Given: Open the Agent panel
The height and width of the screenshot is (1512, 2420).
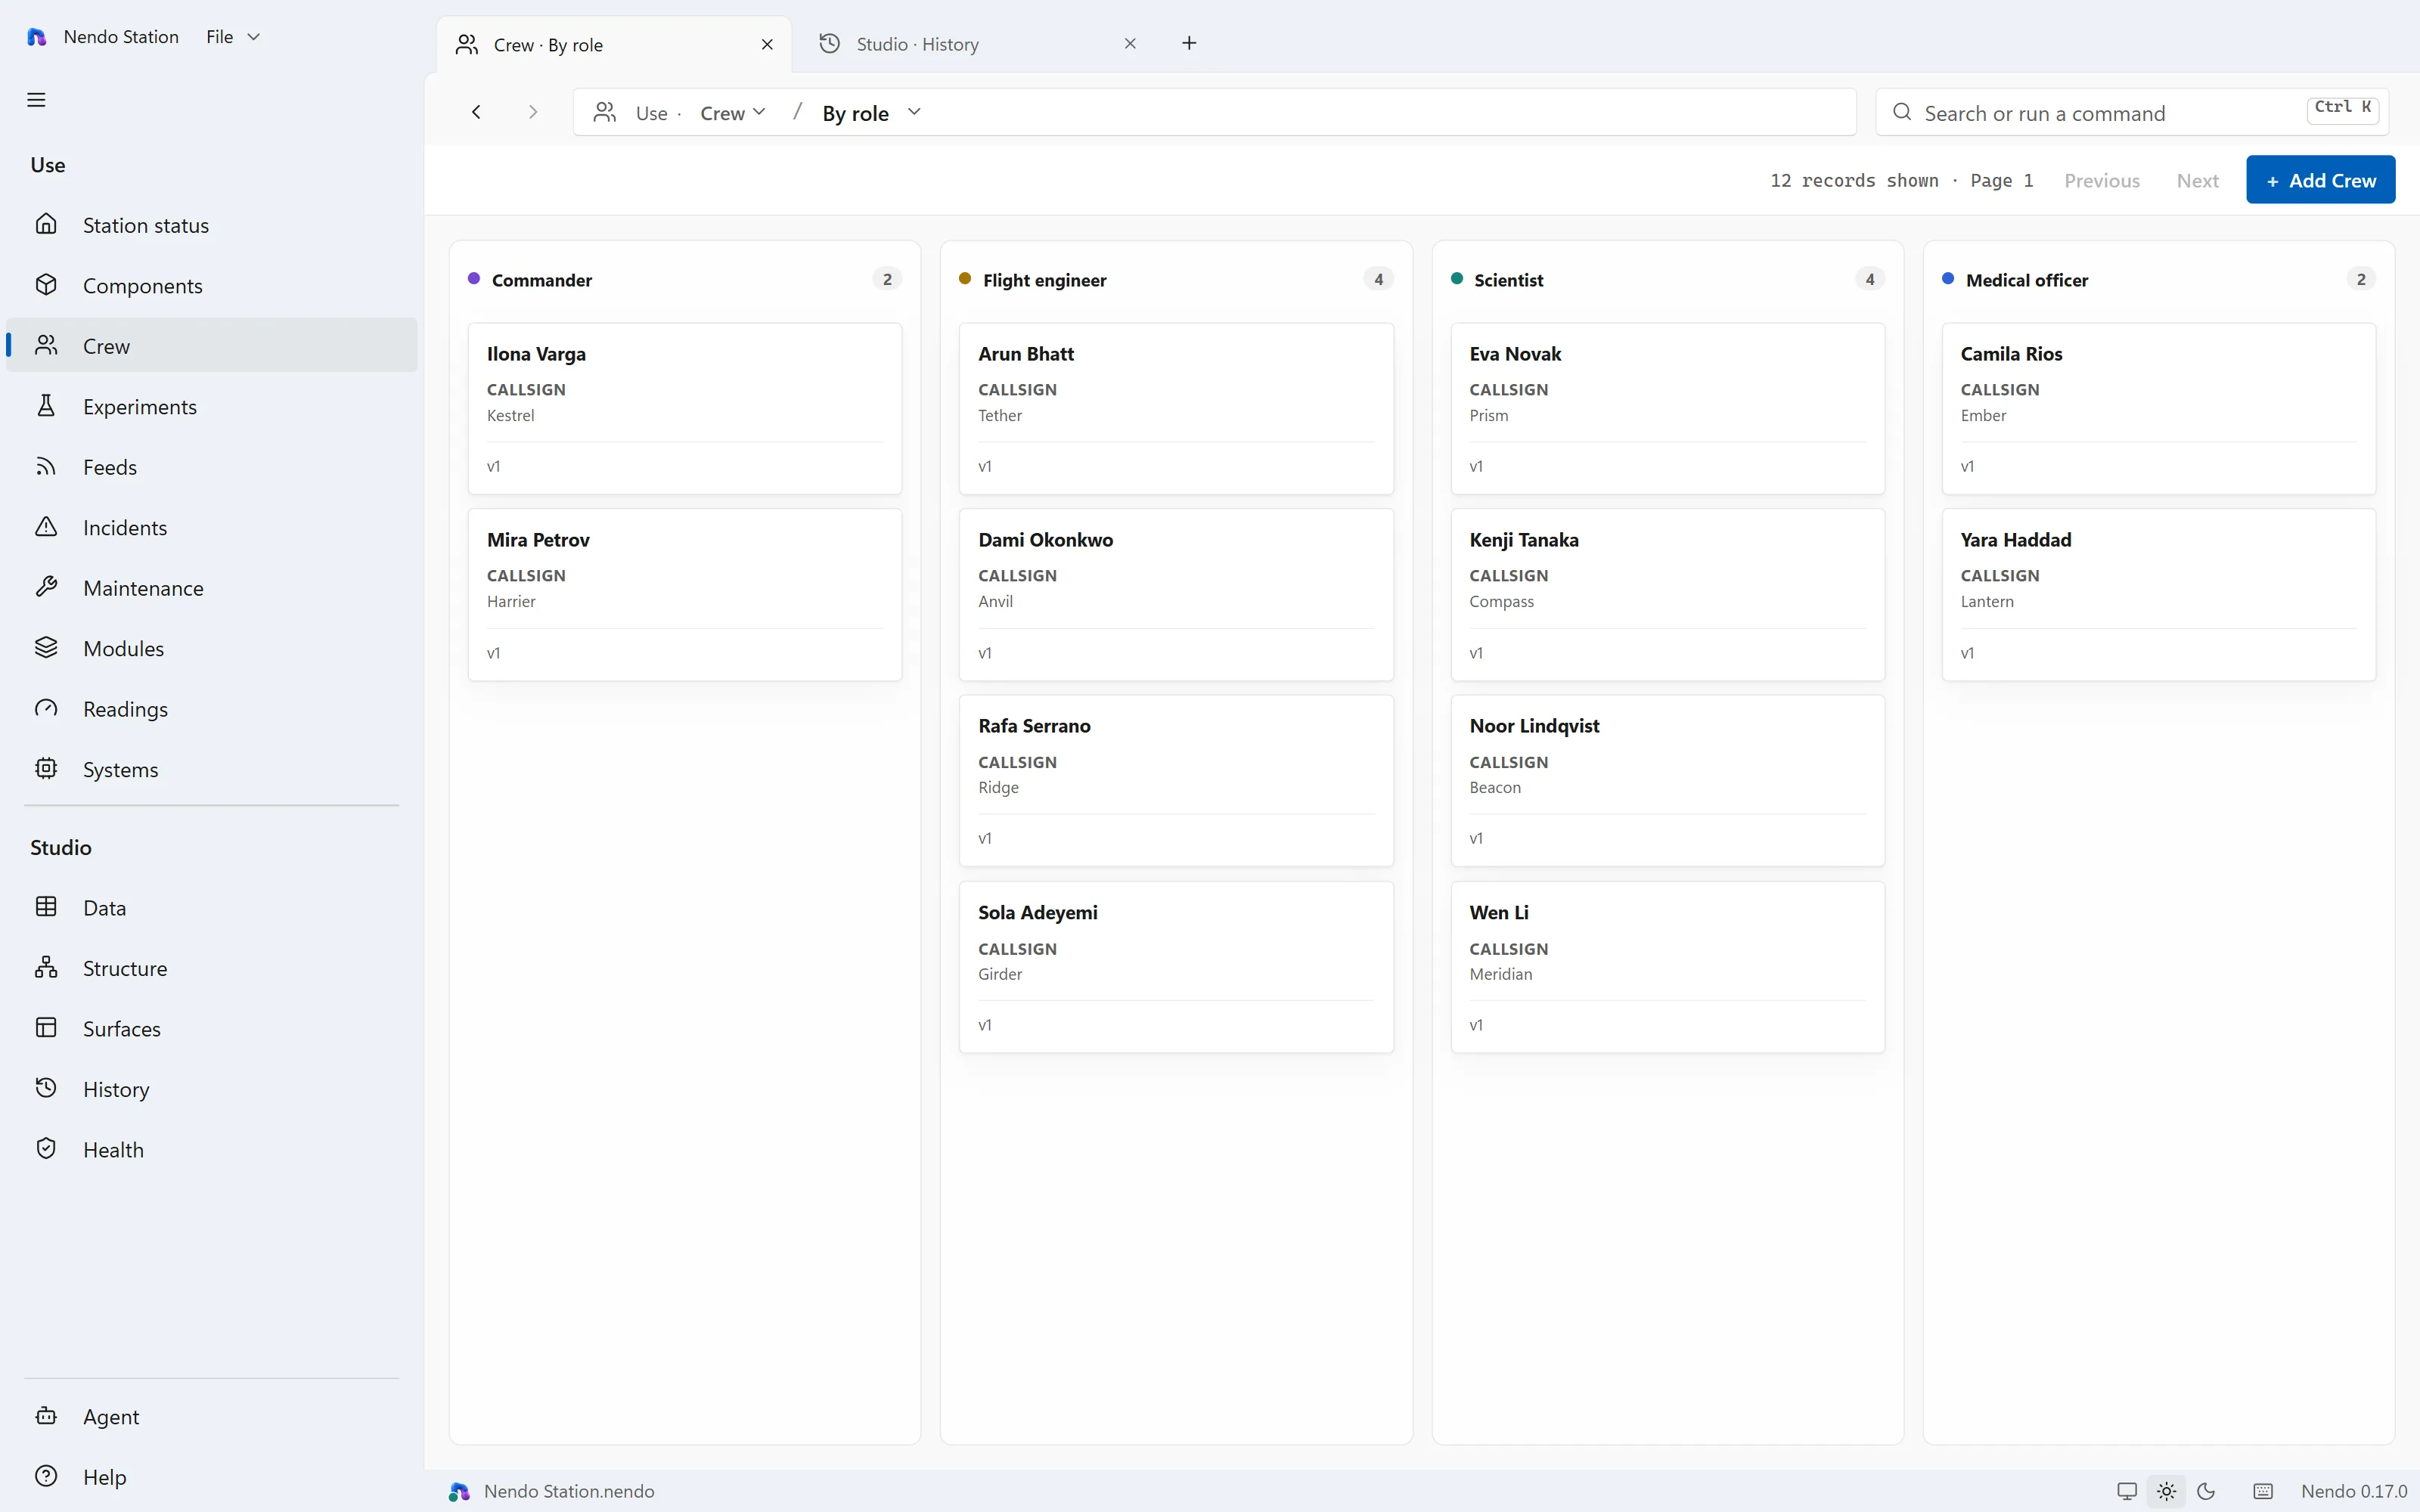Looking at the screenshot, I should [211, 1416].
